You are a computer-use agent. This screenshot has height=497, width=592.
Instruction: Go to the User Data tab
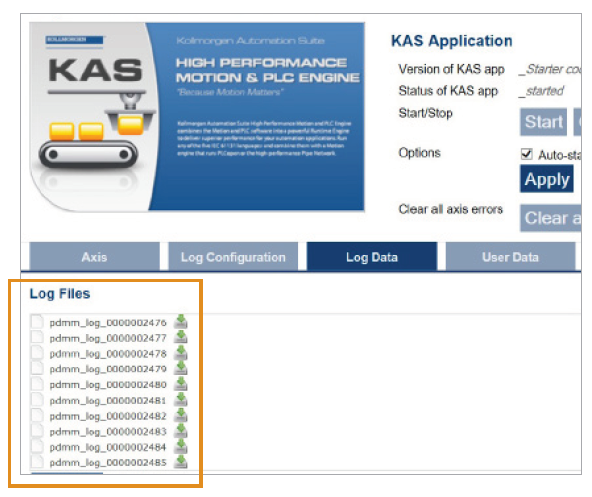[x=510, y=257]
